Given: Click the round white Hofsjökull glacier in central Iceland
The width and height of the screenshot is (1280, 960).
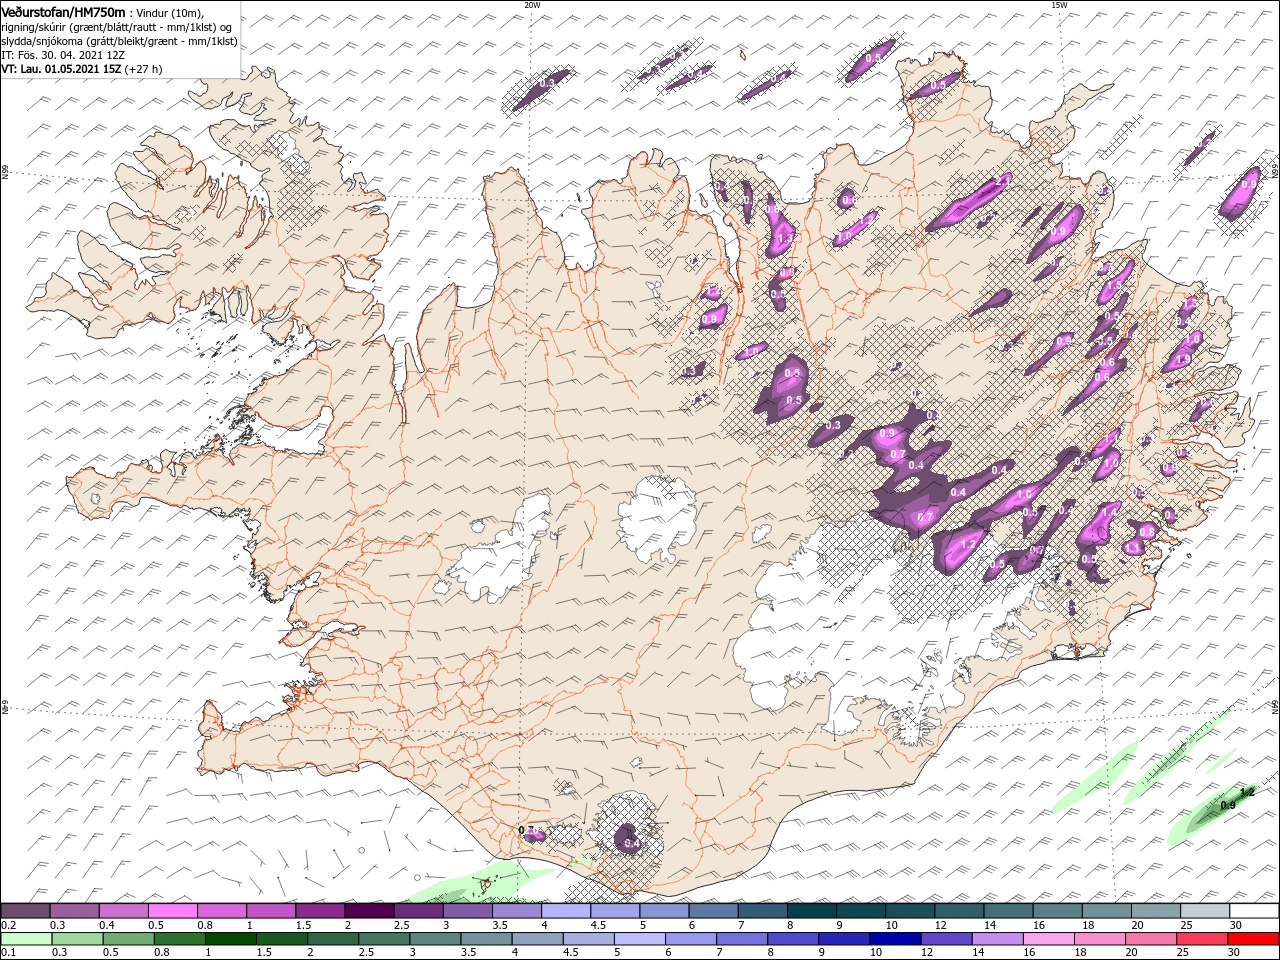Looking at the screenshot, I should [x=658, y=518].
